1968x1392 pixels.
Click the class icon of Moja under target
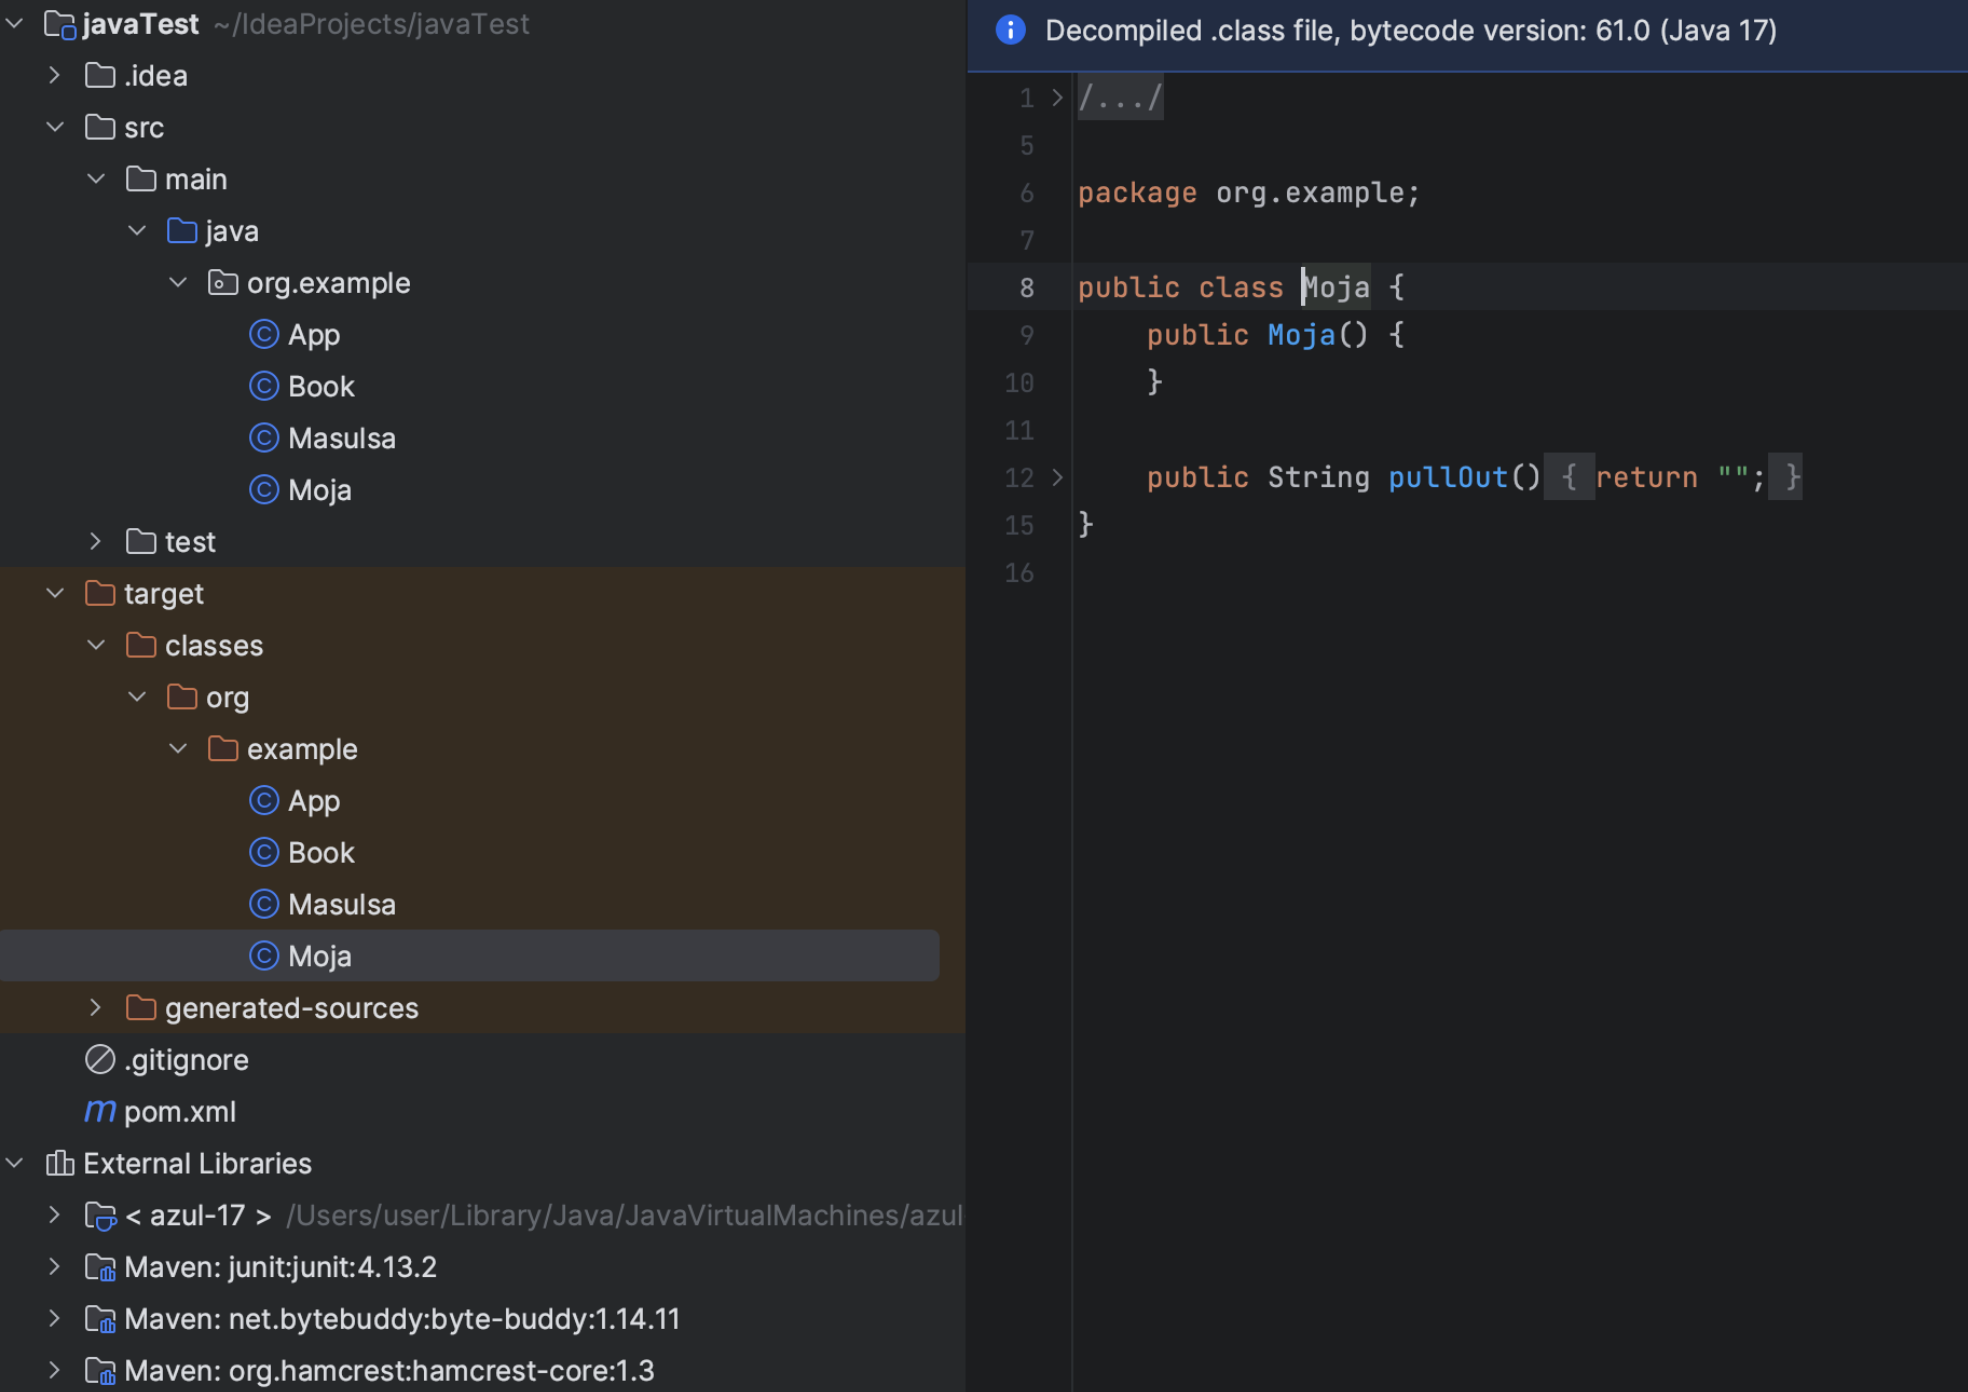pyautogui.click(x=264, y=956)
